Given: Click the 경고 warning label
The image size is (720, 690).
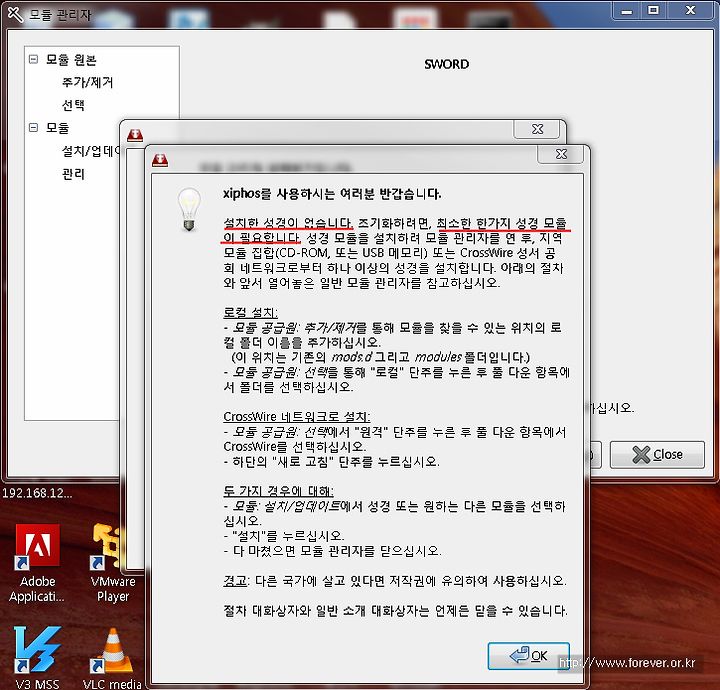Looking at the screenshot, I should (235, 581).
